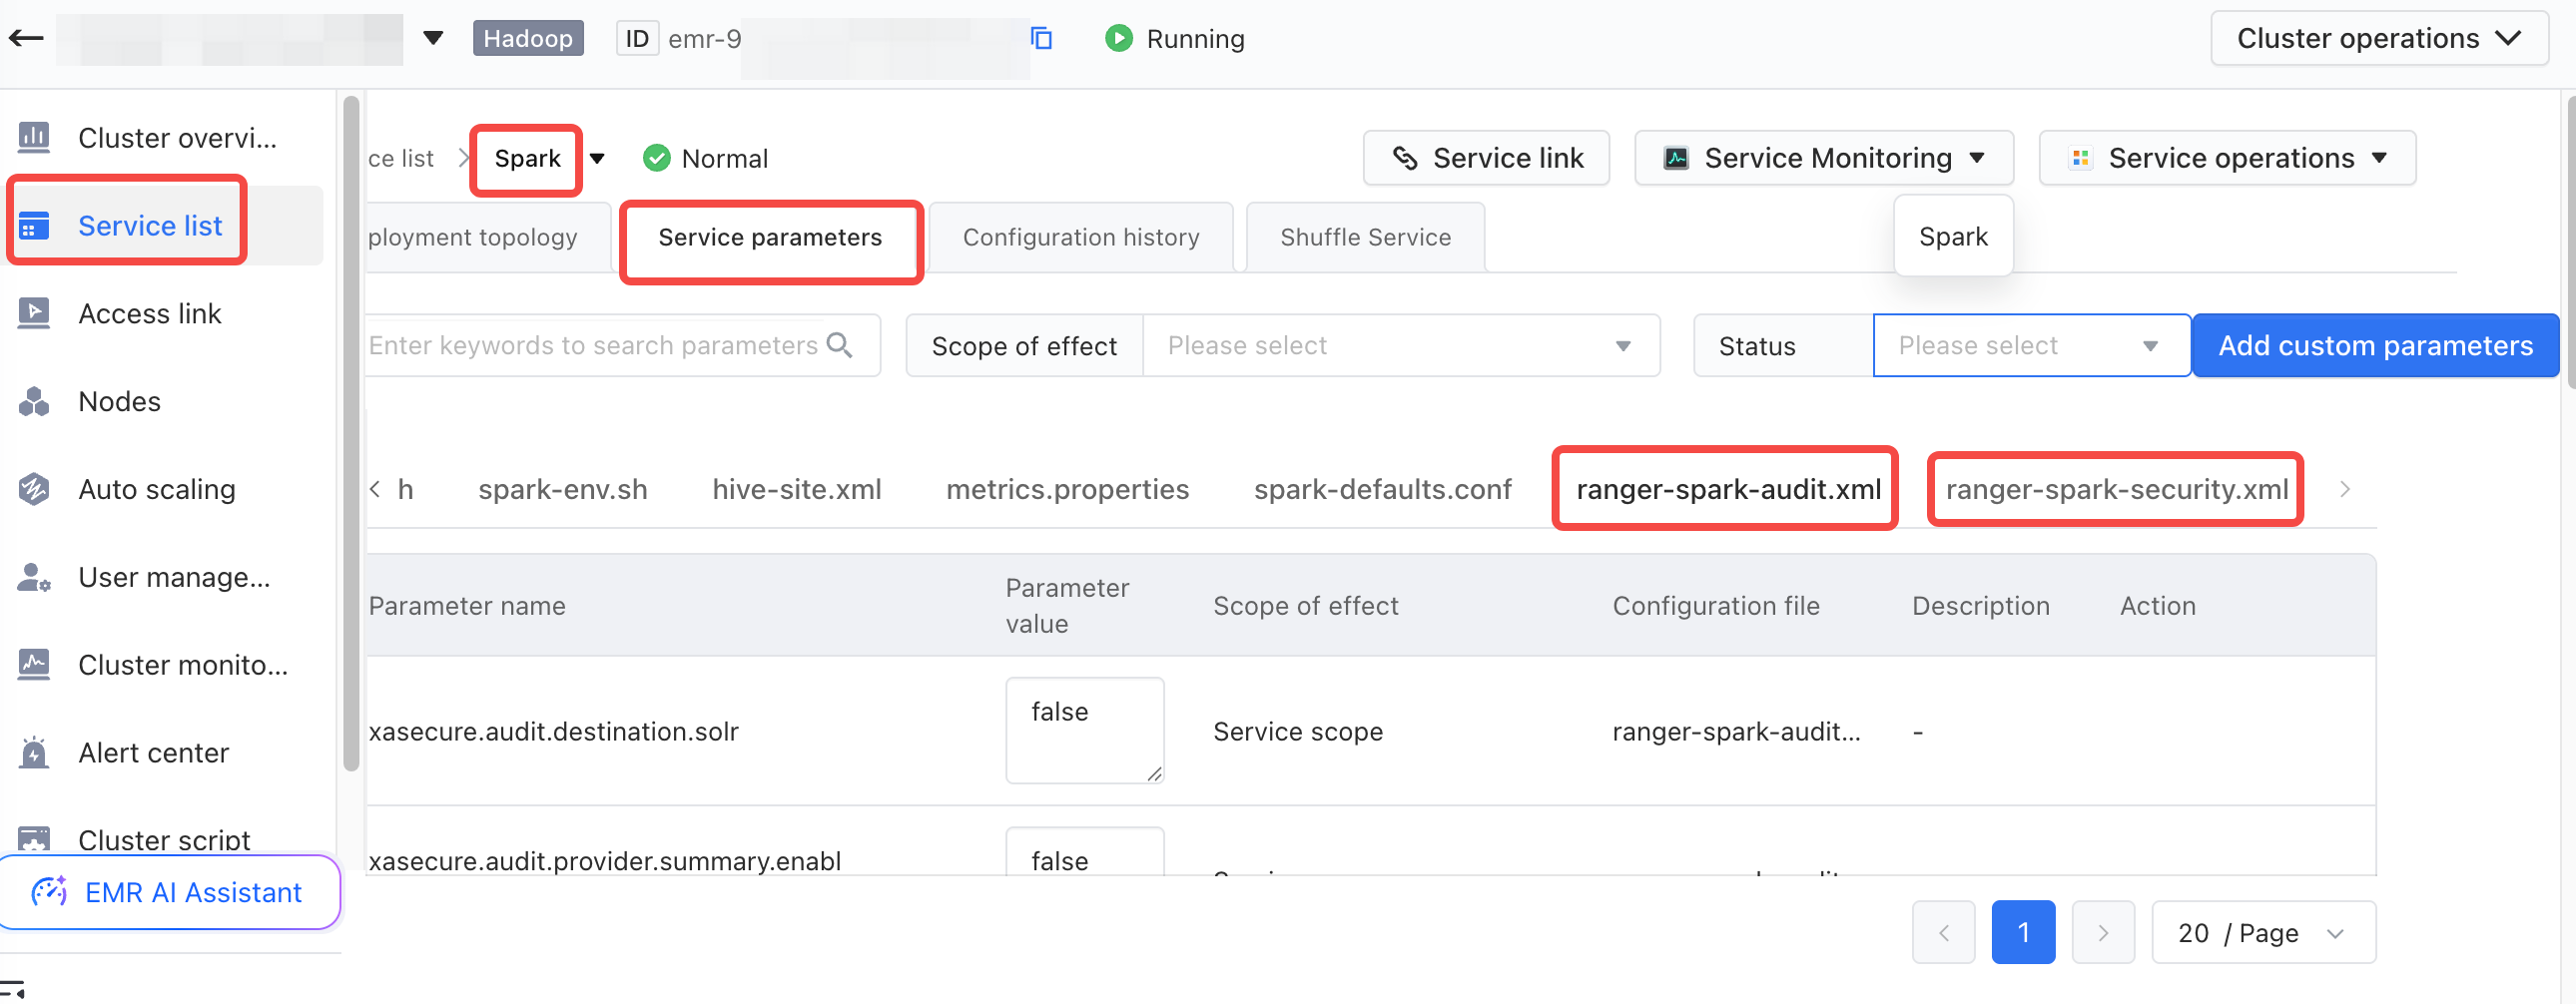Open the EMR AI Assistant
The width and height of the screenshot is (2576, 1004).
pos(169,892)
